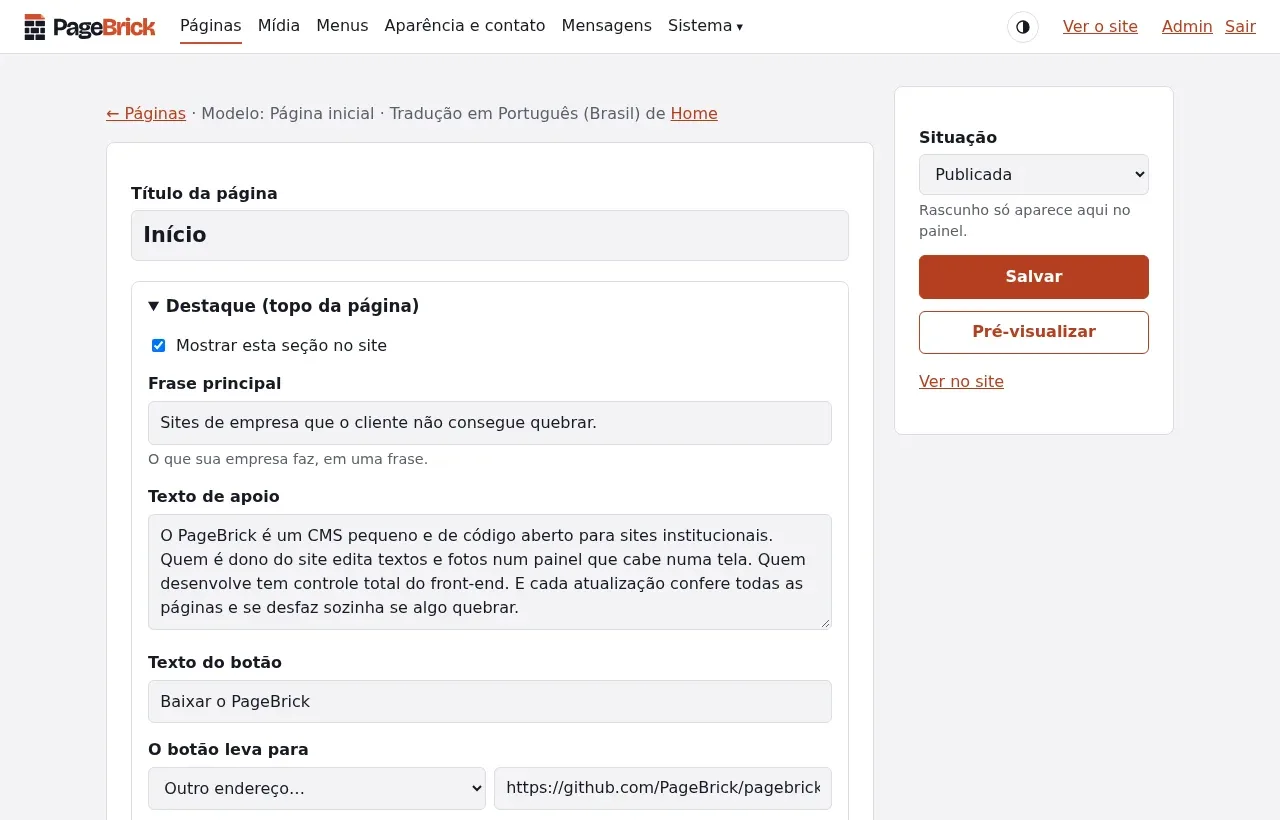Viewport: 1280px width, 820px height.
Task: Open the Mídia section
Action: click(x=279, y=26)
